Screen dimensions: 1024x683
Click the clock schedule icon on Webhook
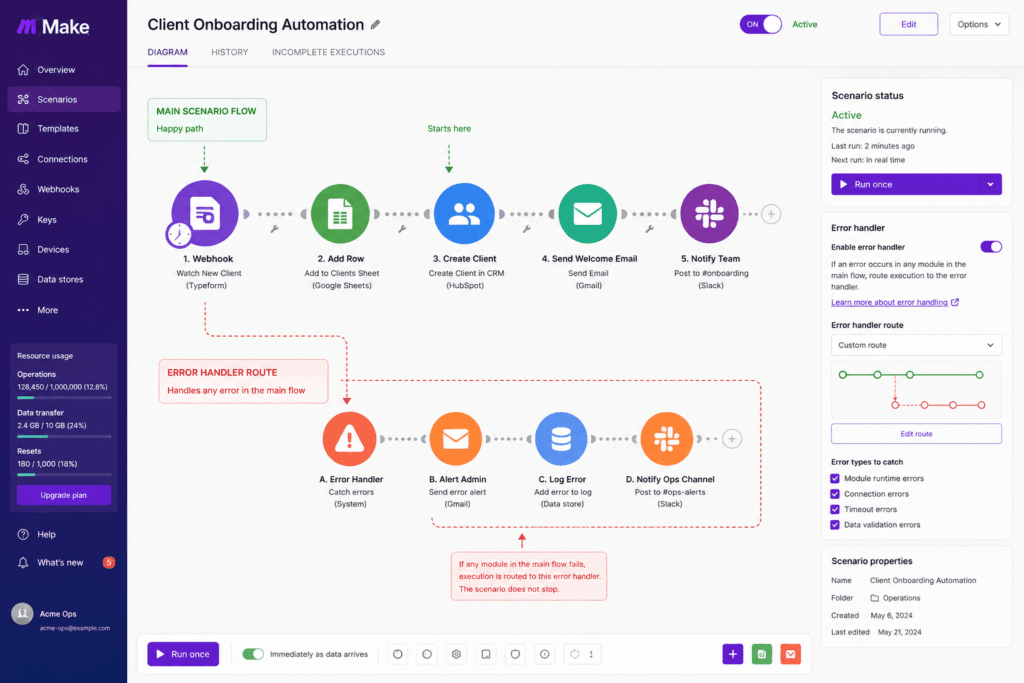[x=178, y=234]
